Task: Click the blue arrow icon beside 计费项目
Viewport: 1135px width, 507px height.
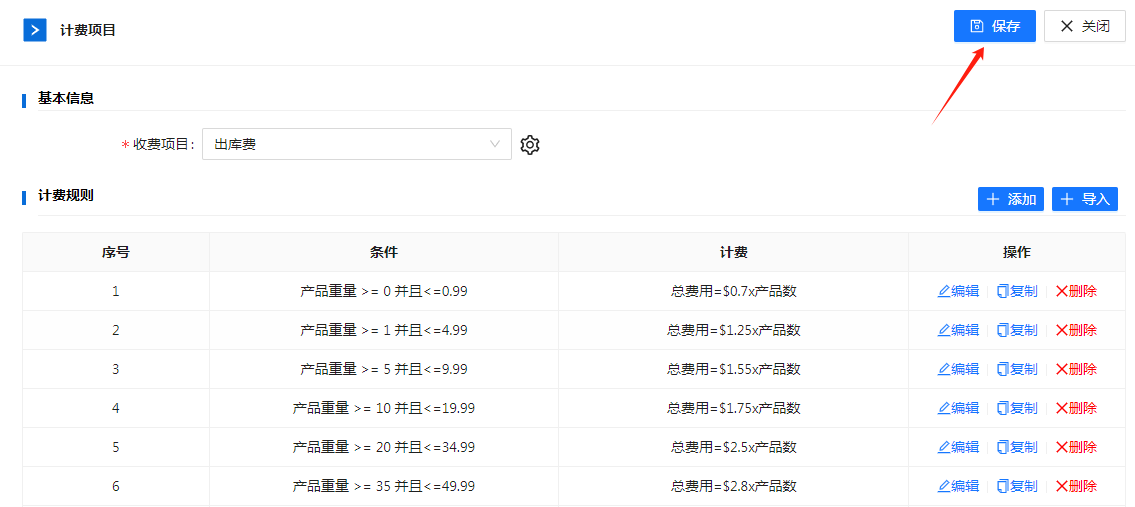Action: [x=35, y=30]
